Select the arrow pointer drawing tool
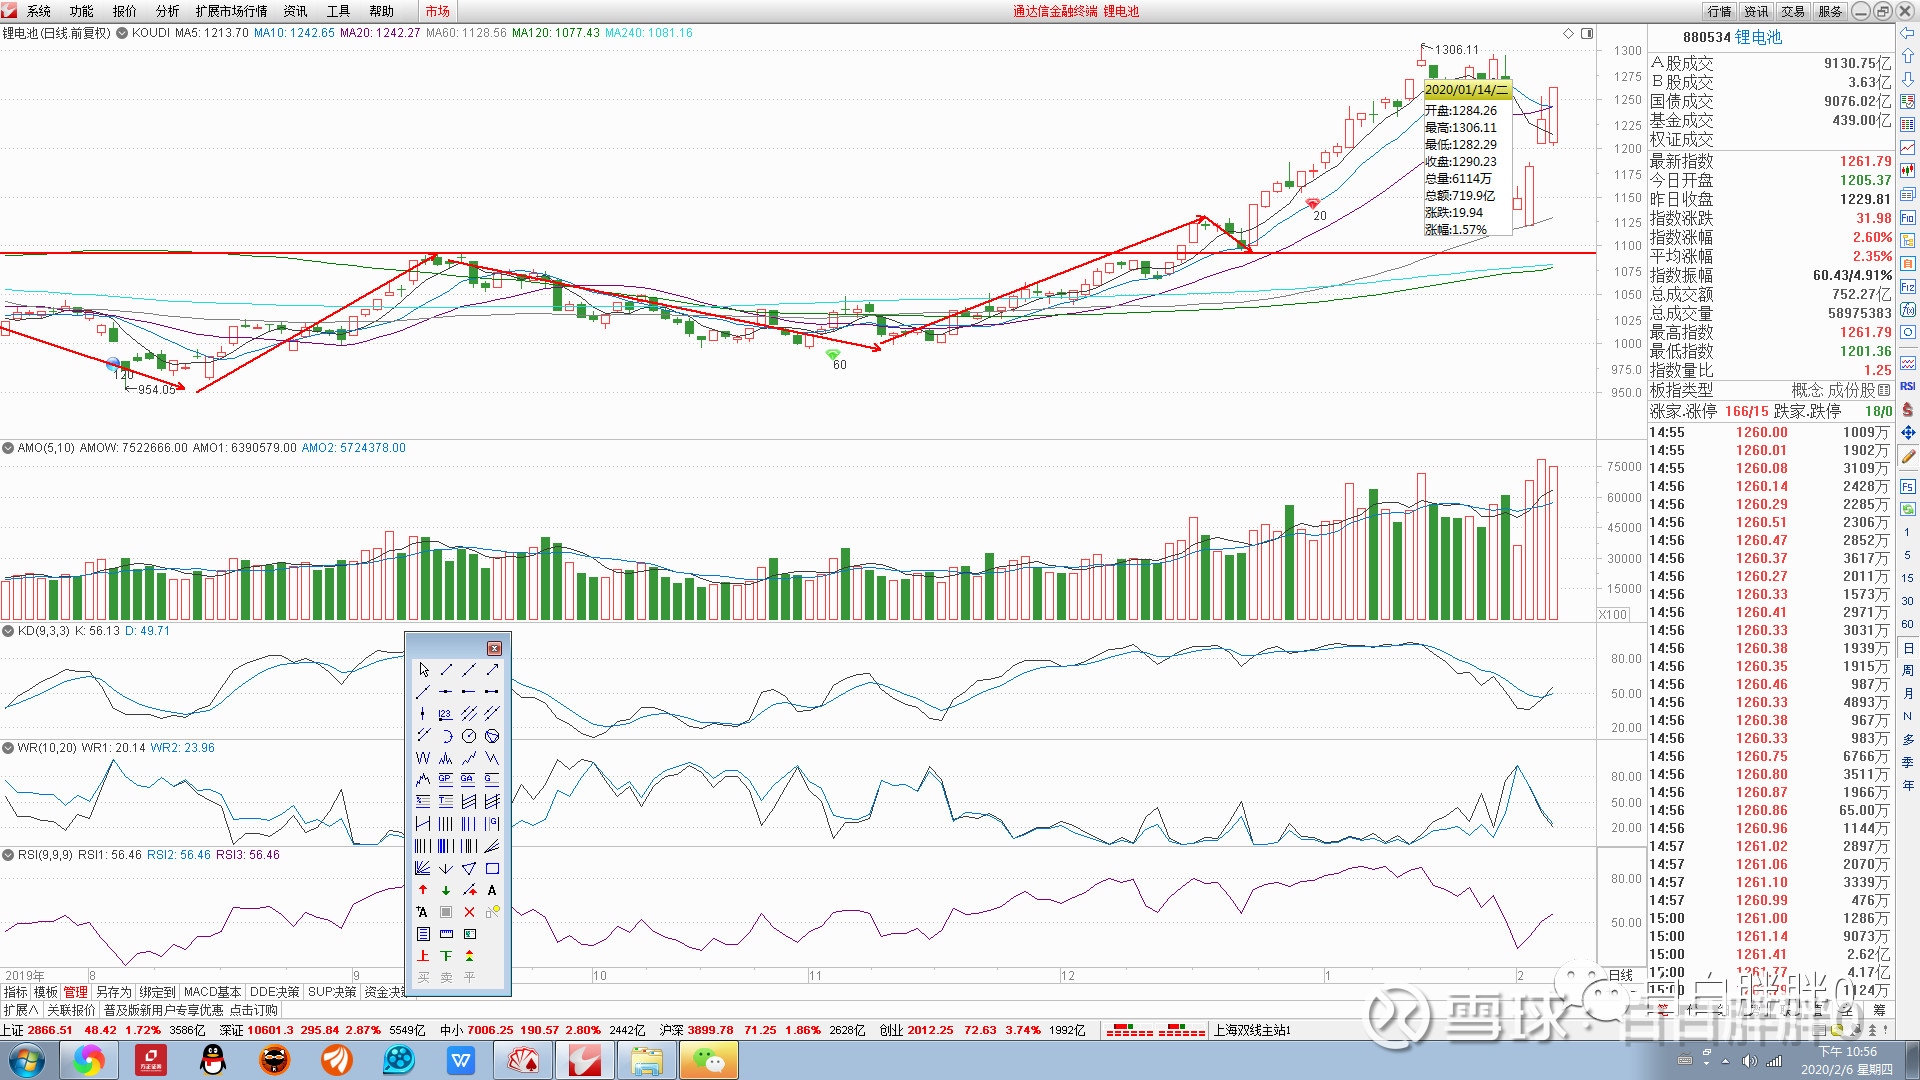 pyautogui.click(x=423, y=670)
